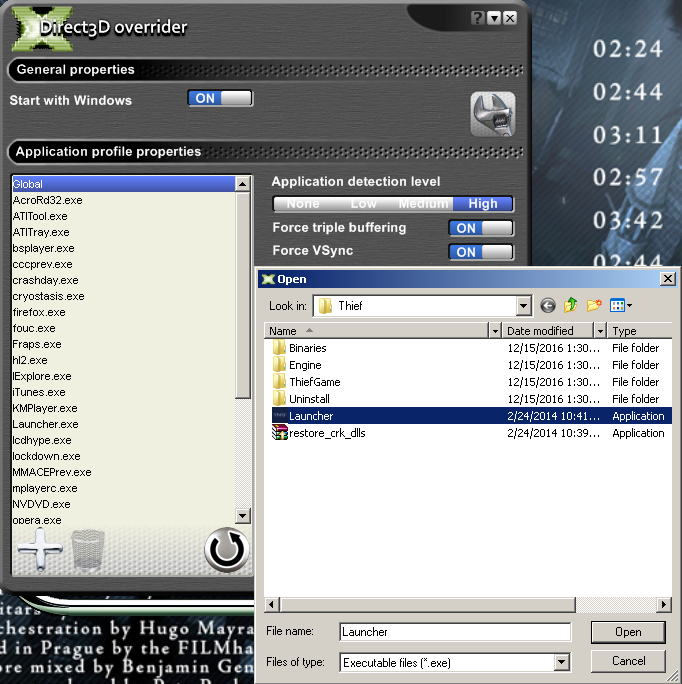Screen dimensions: 682x684
Task: Close the Open dialog
Action: point(668,279)
